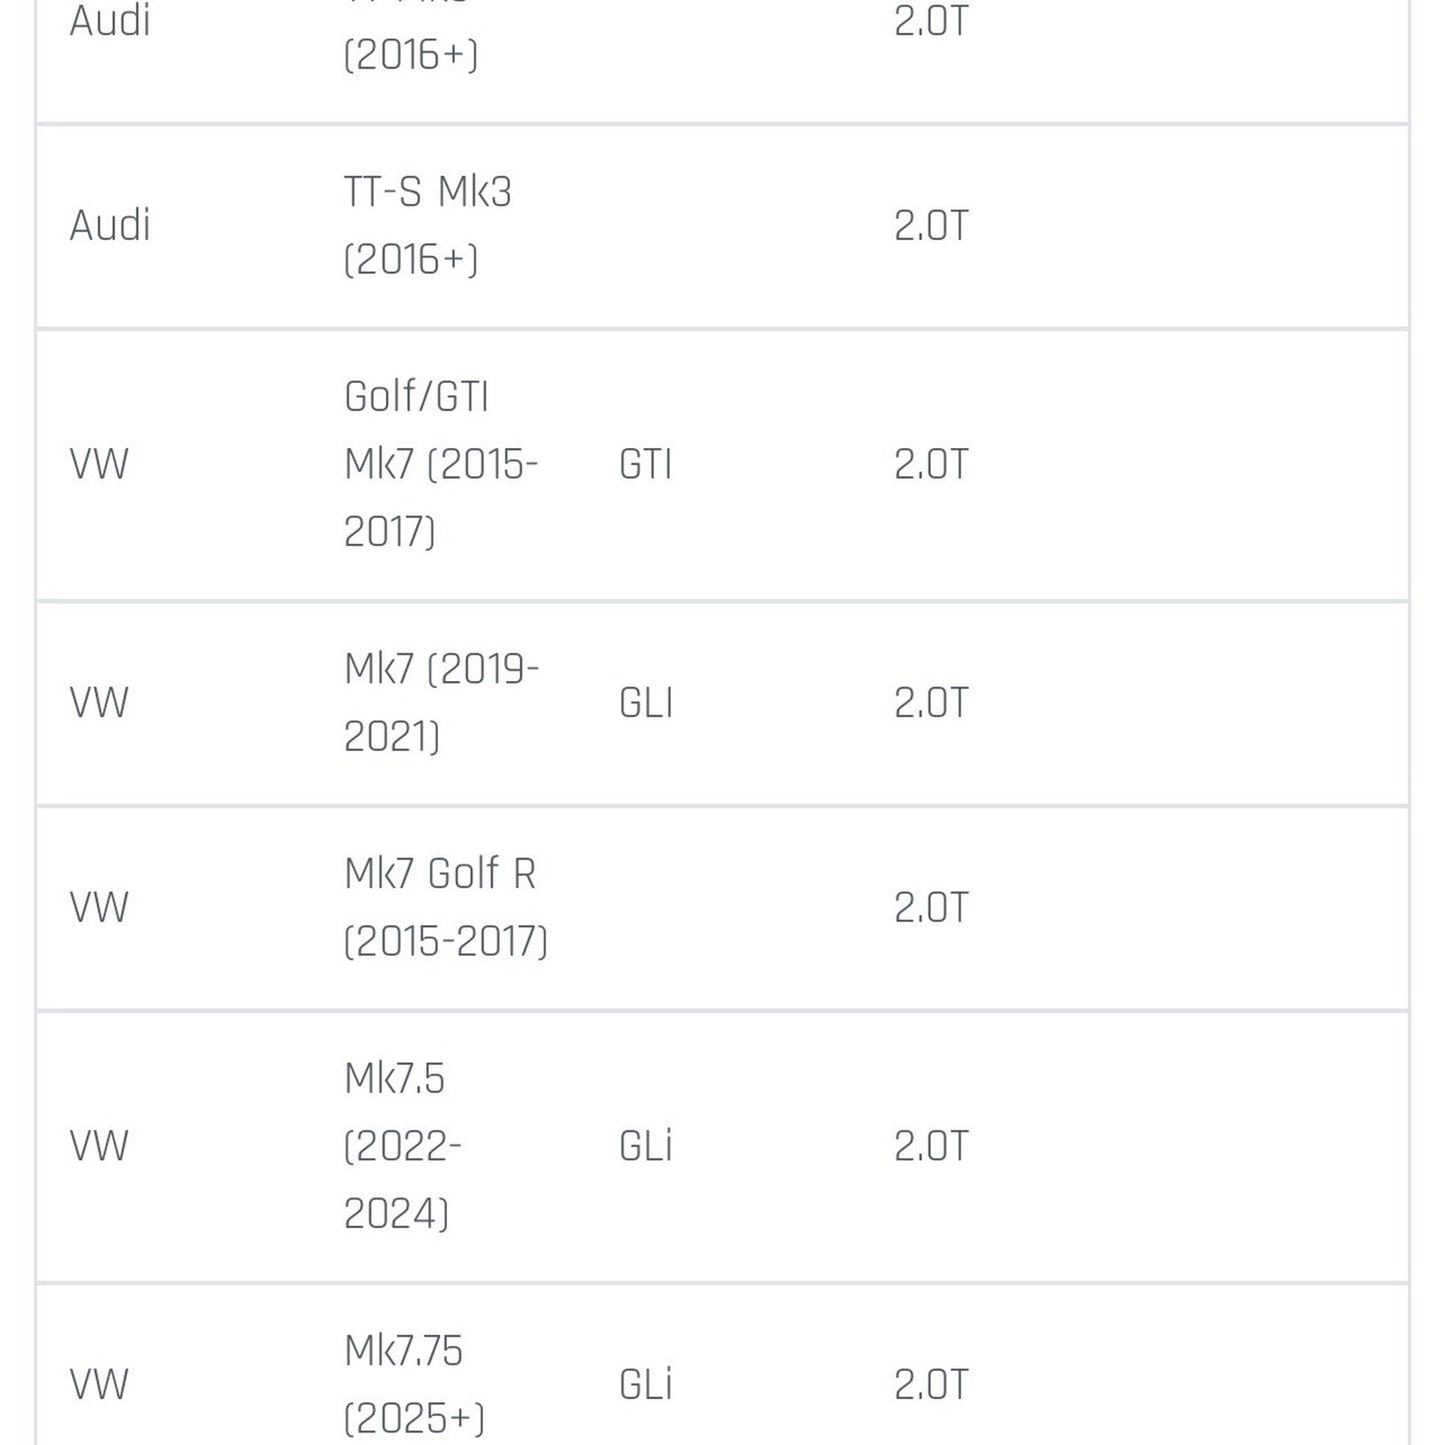Click the TT-S Mk3 (2016+) model cell
The image size is (1445, 1445).
pyautogui.click(x=427, y=225)
